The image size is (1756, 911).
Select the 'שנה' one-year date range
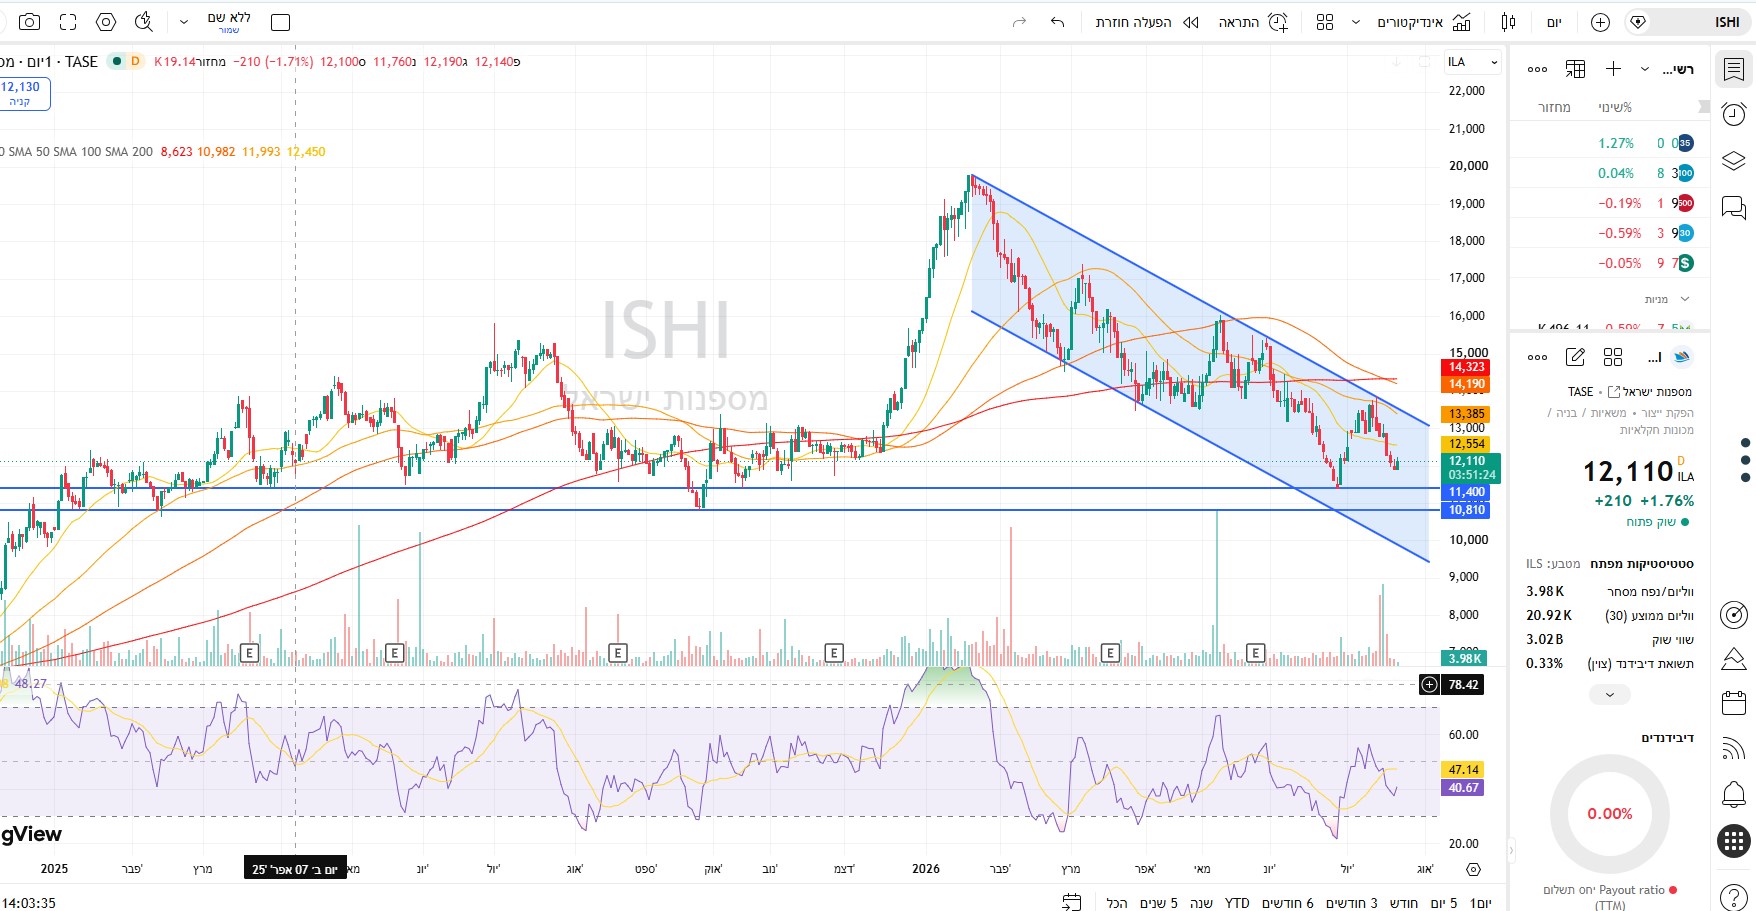coord(1201,902)
